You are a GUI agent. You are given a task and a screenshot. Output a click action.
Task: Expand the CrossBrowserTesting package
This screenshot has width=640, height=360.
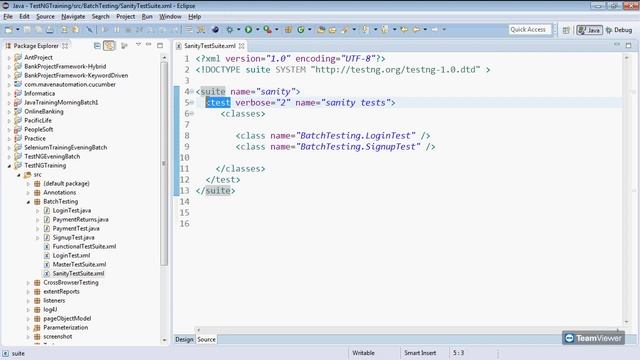[x=28, y=282]
